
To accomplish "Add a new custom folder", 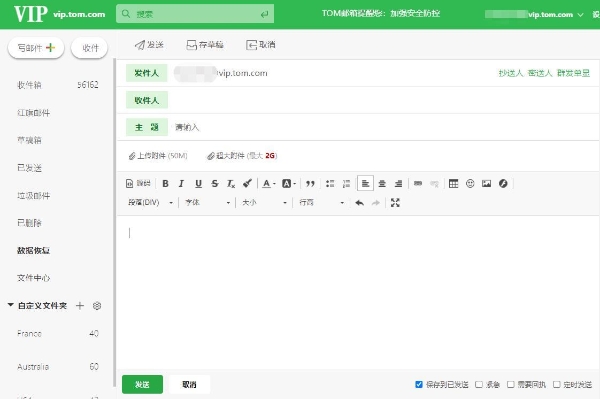I will [80, 305].
